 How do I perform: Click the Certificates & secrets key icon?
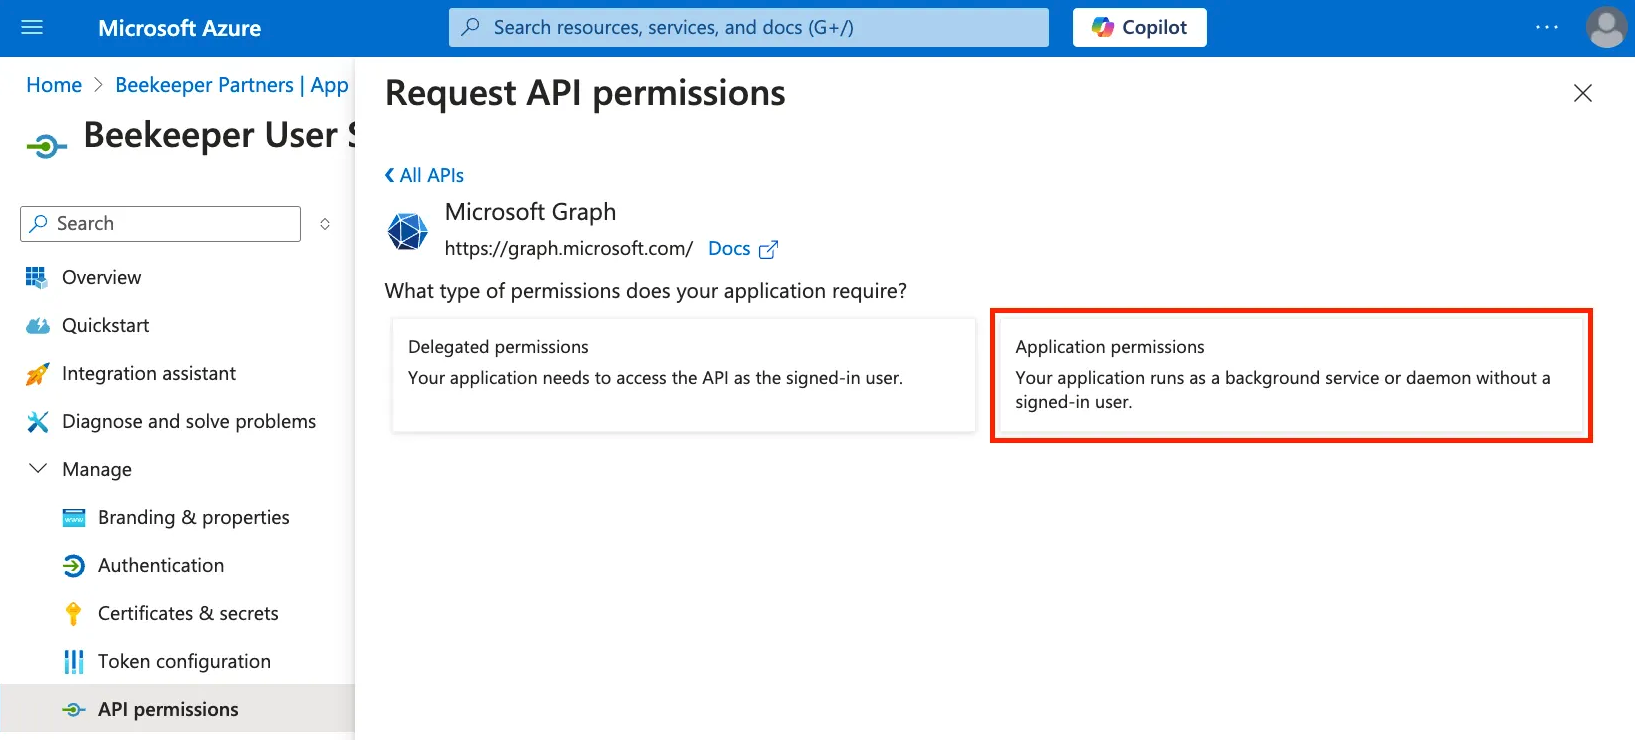coord(73,613)
